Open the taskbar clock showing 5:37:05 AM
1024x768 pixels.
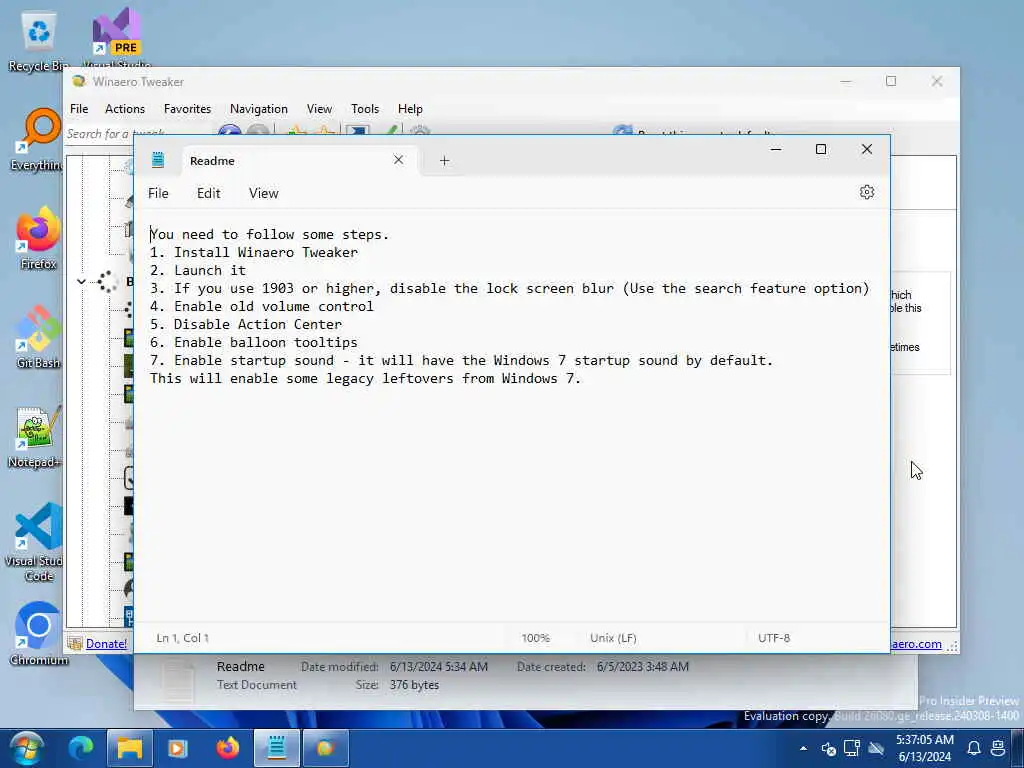tap(925, 748)
